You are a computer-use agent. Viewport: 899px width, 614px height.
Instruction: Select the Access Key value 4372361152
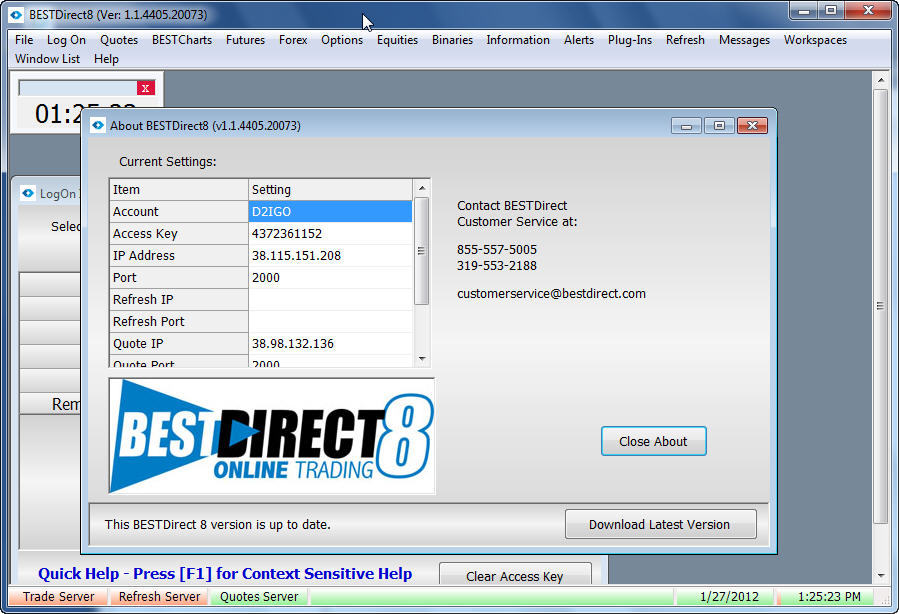tap(330, 233)
